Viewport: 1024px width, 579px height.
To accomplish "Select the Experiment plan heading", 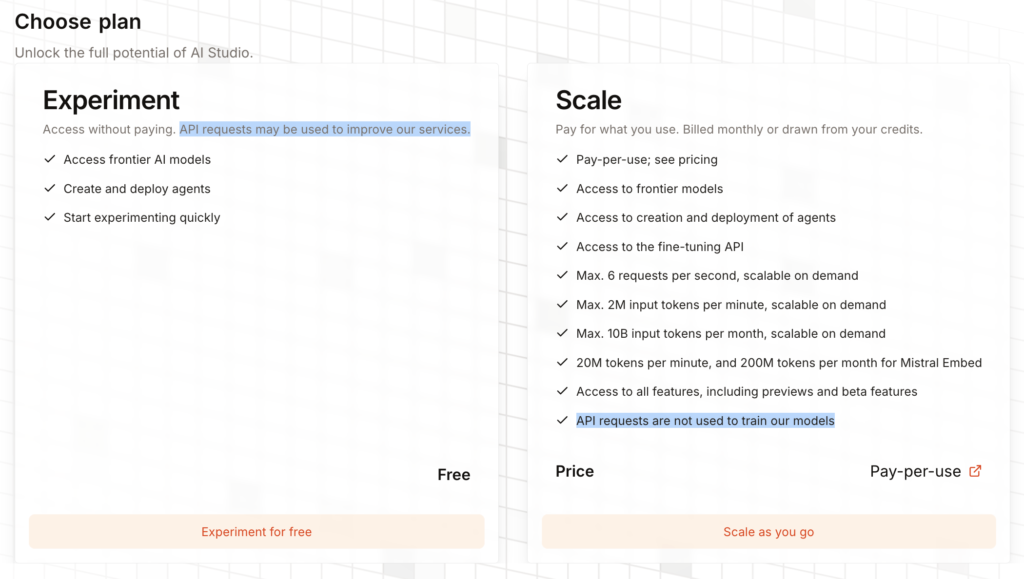I will (x=111, y=100).
